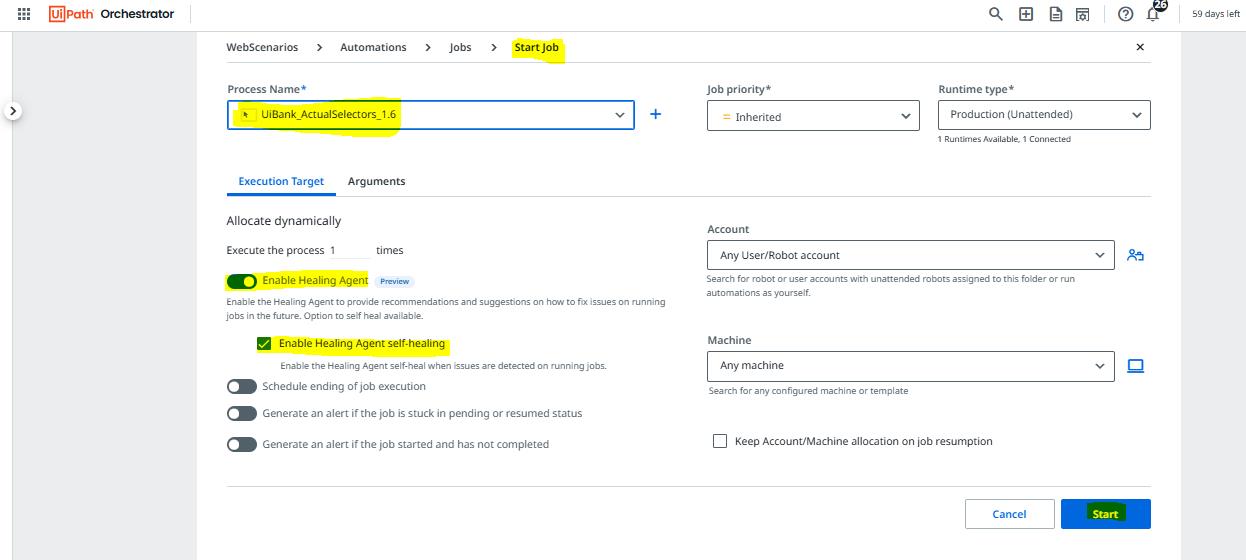This screenshot has width=1246, height=560.
Task: Check Keep Account/Machine allocation on job resumption
Action: 720,441
